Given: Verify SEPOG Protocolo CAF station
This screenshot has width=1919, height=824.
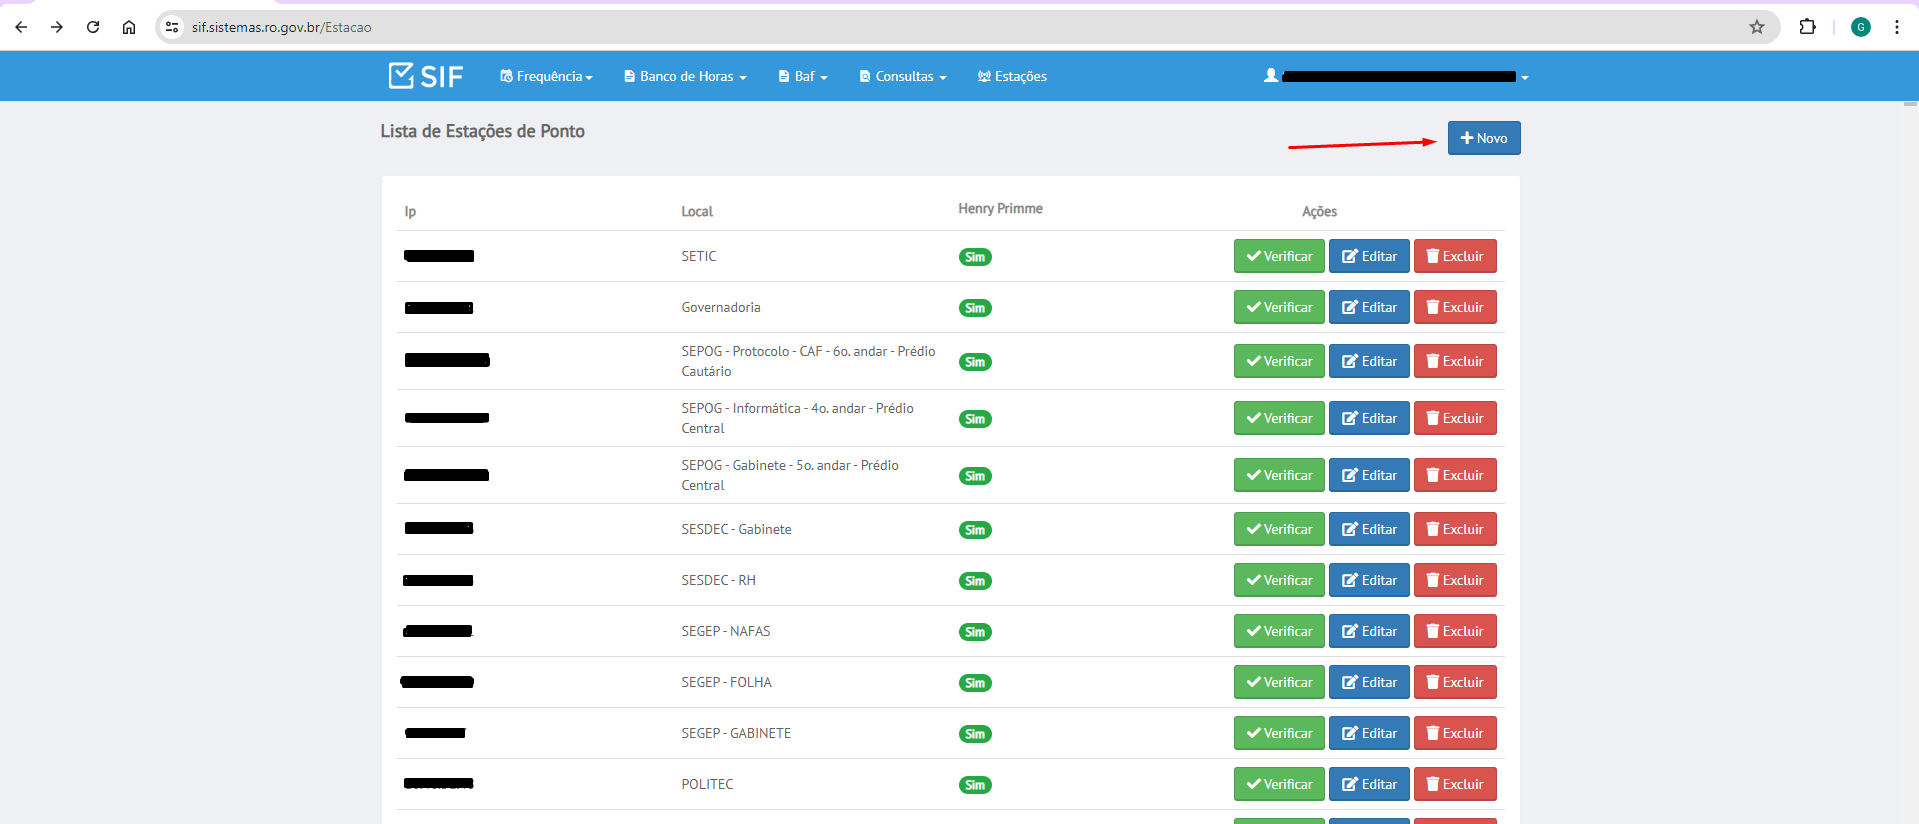Looking at the screenshot, I should point(1279,361).
